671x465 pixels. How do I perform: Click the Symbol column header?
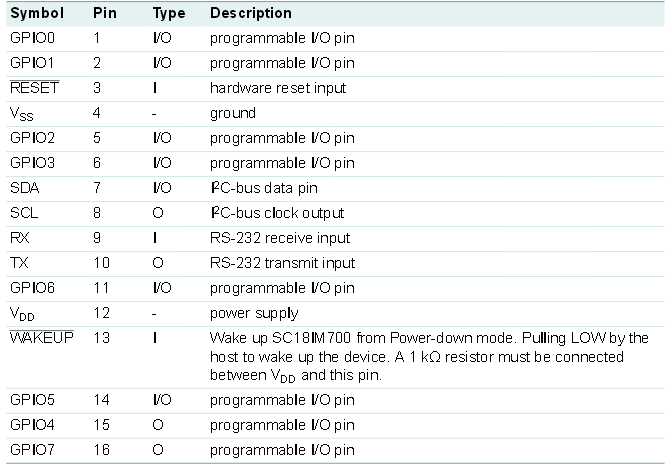(37, 14)
